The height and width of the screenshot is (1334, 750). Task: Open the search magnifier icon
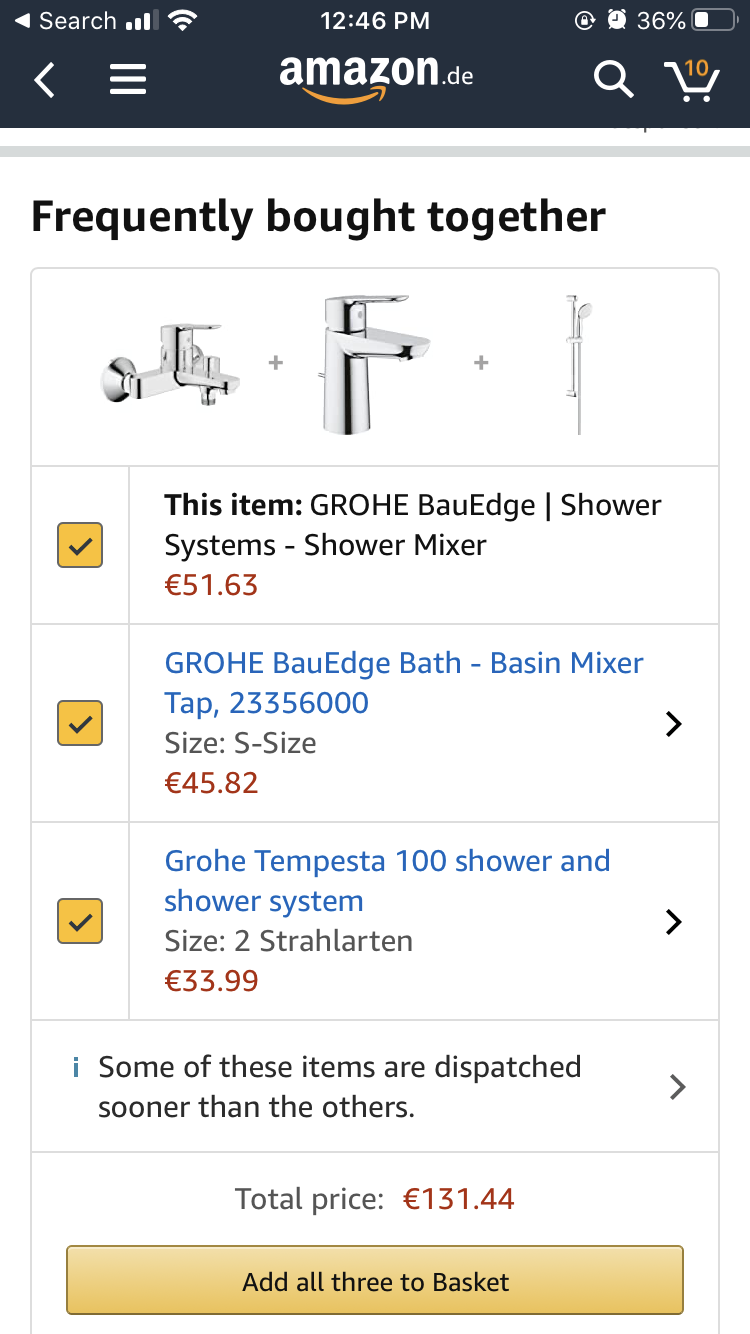(613, 79)
